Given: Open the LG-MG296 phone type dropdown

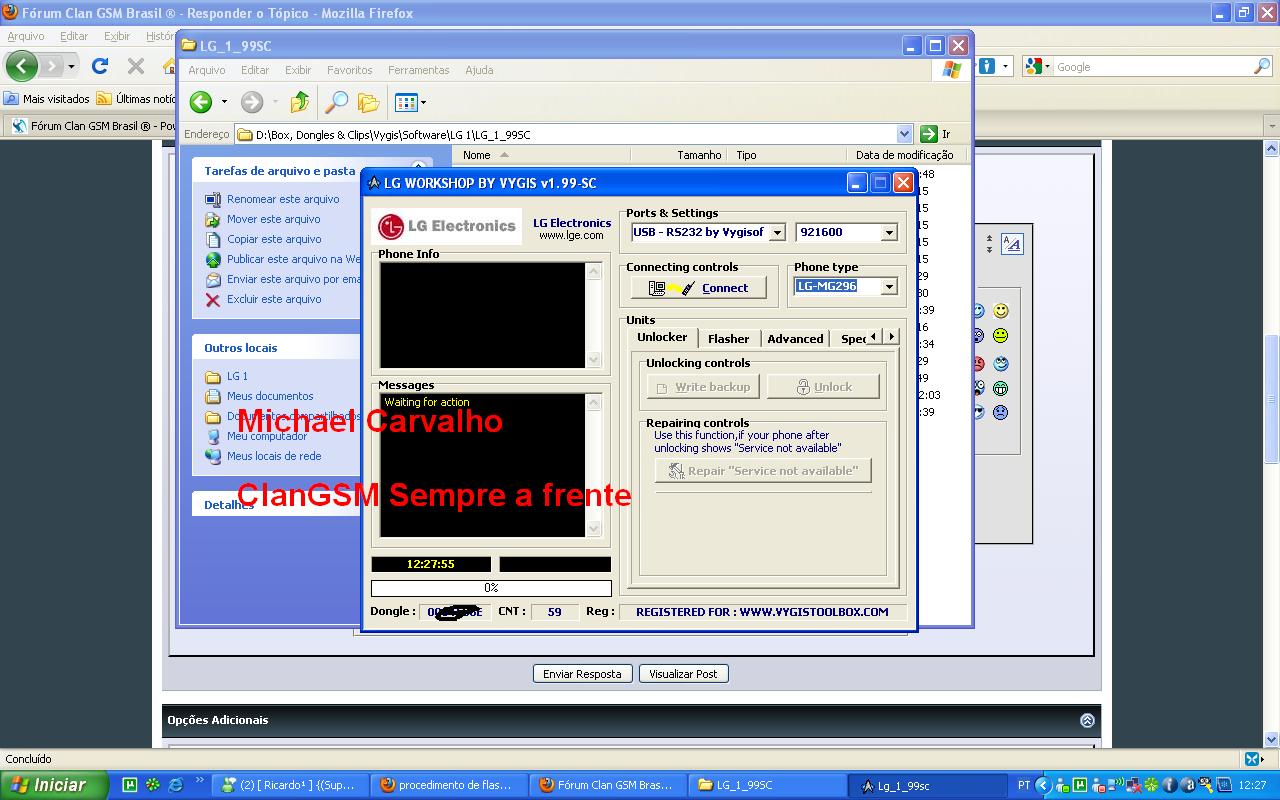Looking at the screenshot, I should point(889,286).
